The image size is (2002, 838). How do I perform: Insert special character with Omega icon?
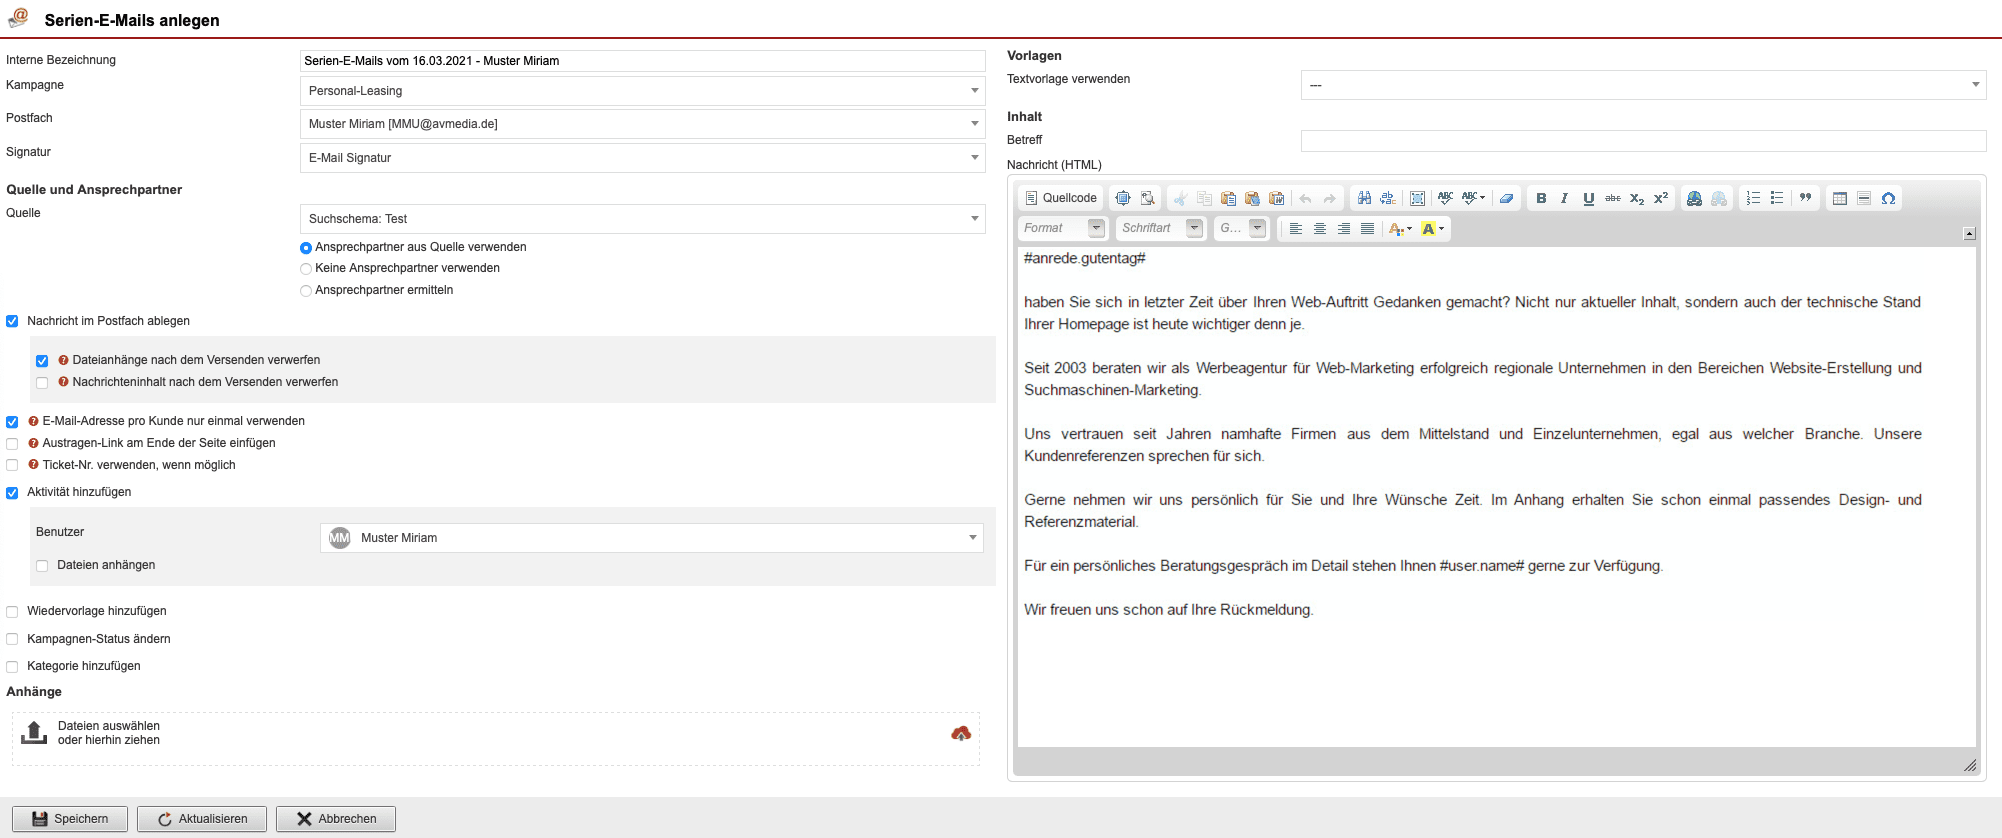(x=1888, y=198)
